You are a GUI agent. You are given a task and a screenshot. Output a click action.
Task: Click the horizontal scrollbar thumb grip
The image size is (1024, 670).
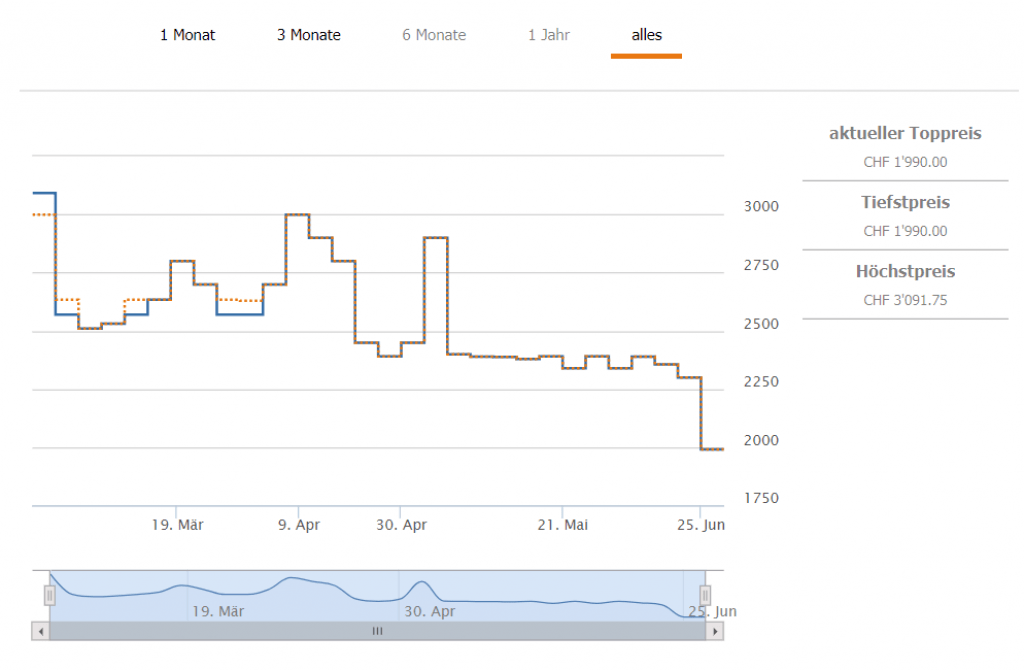click(378, 631)
